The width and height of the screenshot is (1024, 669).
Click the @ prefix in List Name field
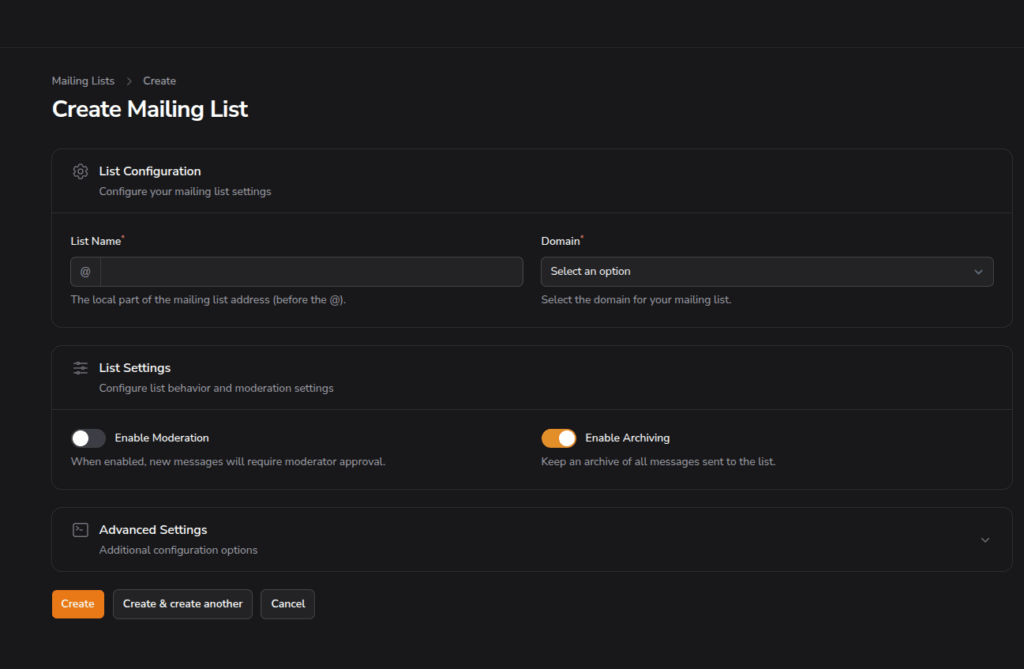pos(85,272)
